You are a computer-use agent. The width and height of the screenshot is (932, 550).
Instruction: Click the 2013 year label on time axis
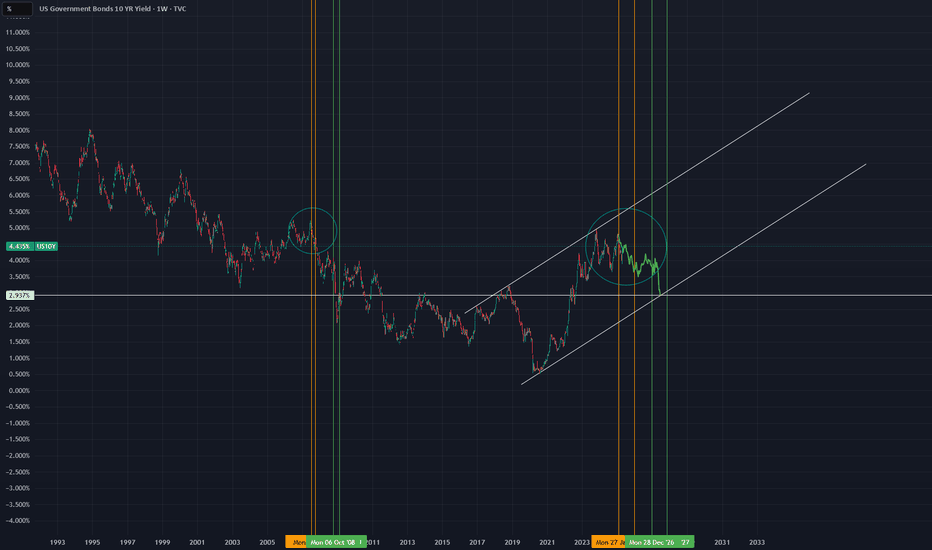[407, 542]
